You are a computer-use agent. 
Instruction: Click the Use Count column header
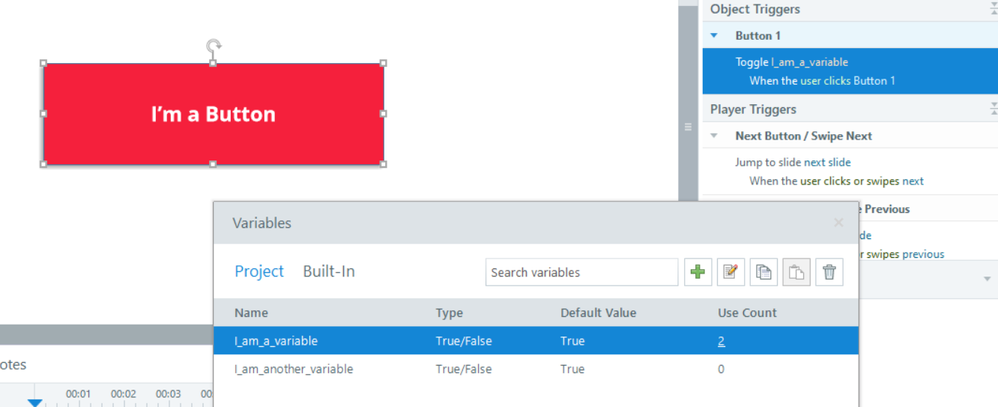(747, 313)
